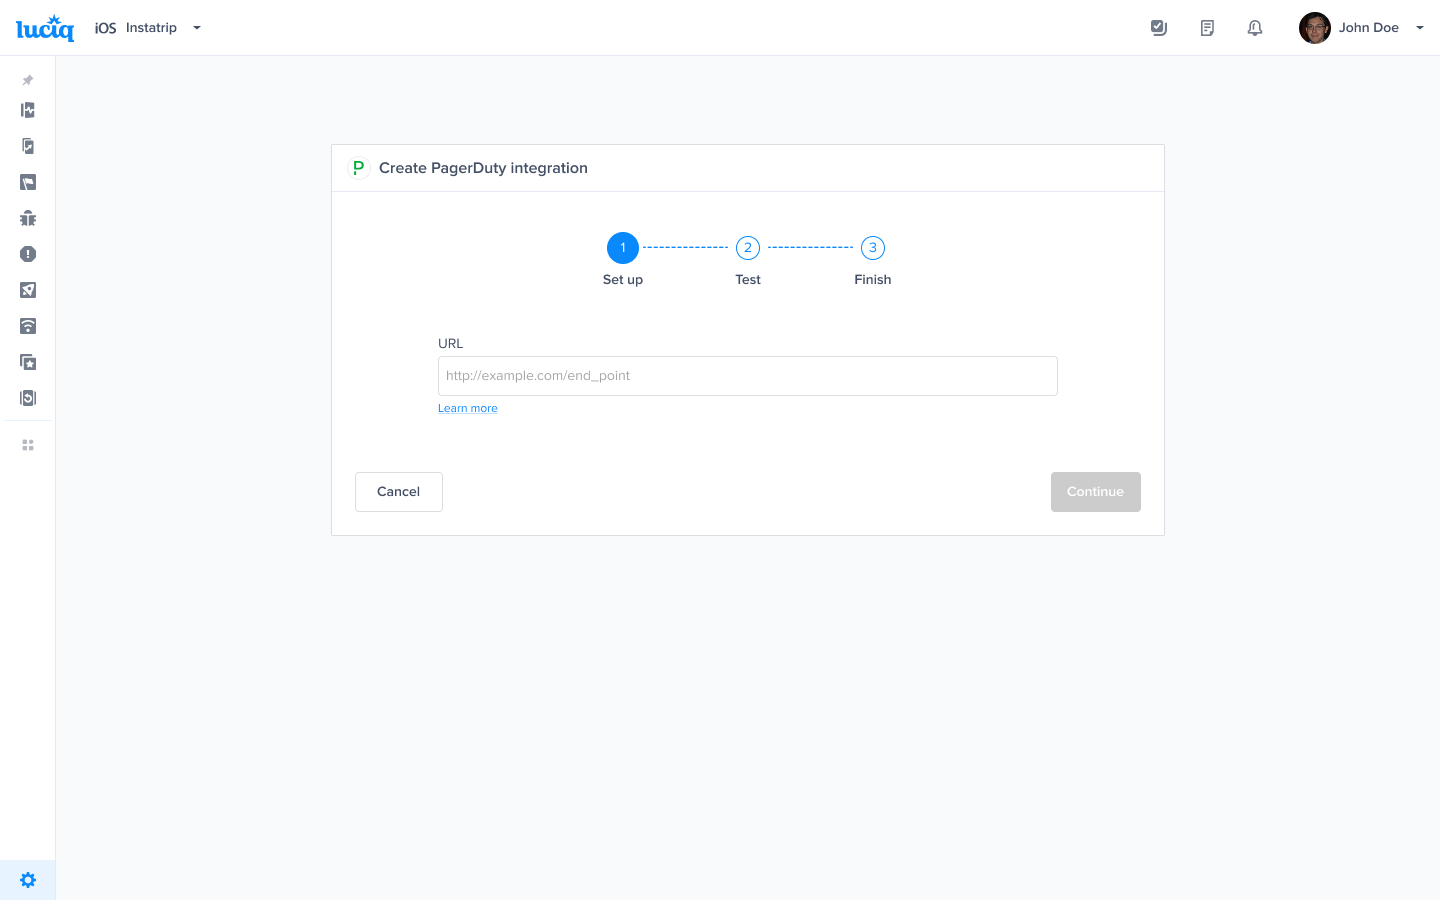Select step 1 Set up circle
This screenshot has height=900, width=1440.
click(x=623, y=248)
